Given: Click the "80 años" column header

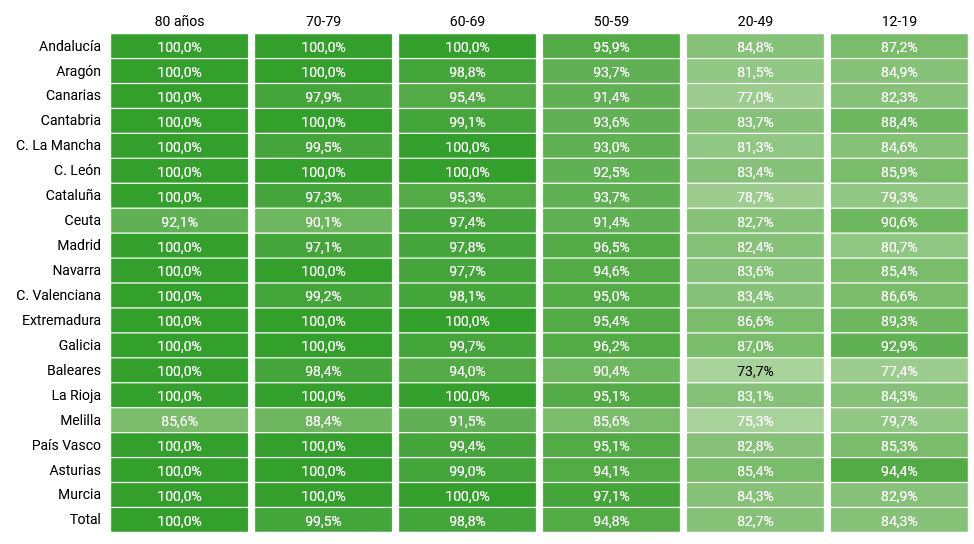Looking at the screenshot, I should 179,21.
